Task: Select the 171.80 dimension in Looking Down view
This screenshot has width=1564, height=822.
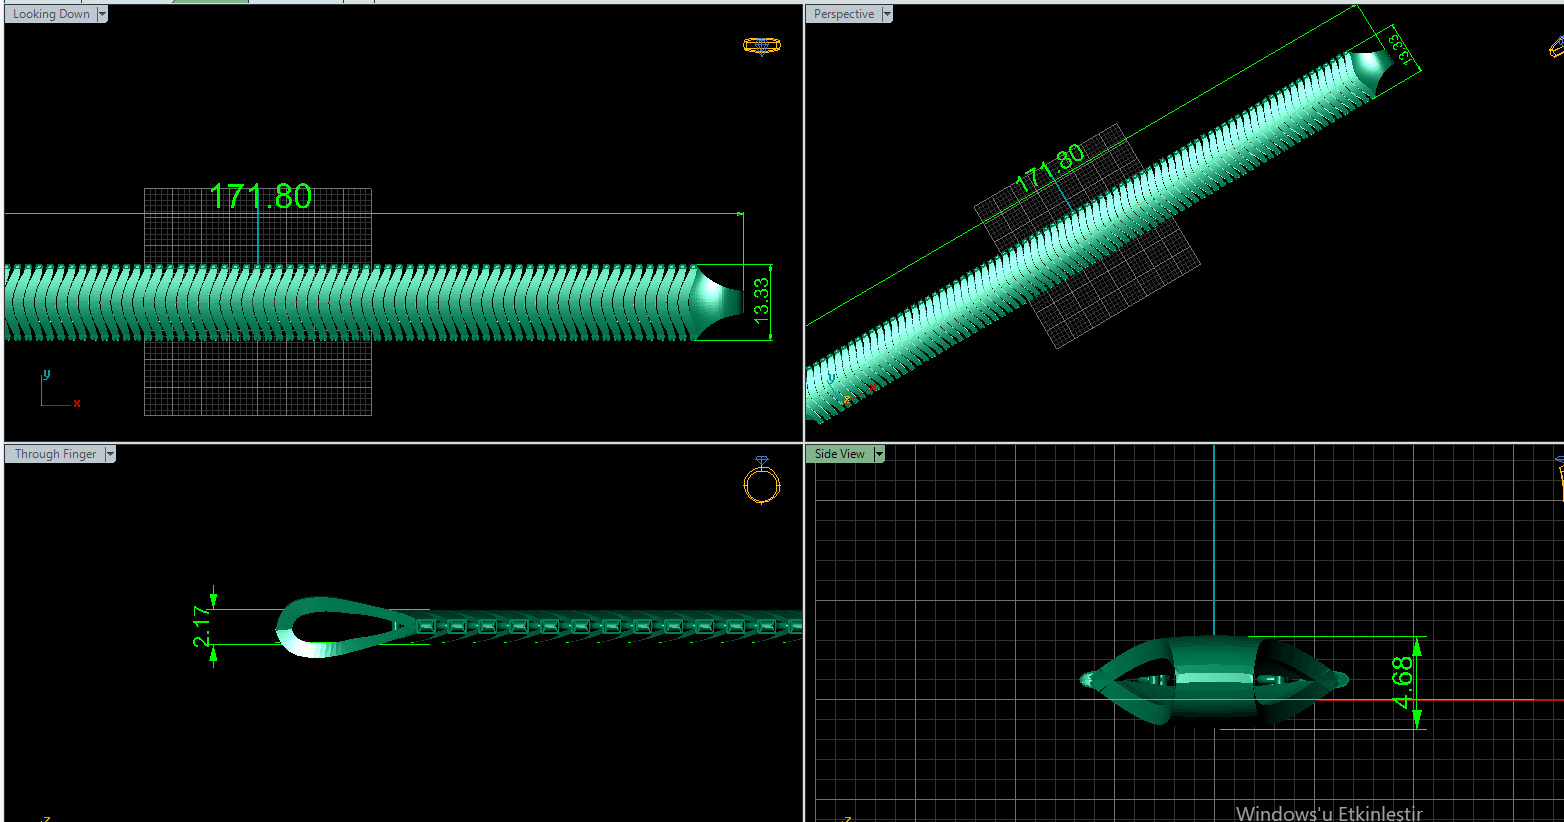Action: [x=261, y=197]
